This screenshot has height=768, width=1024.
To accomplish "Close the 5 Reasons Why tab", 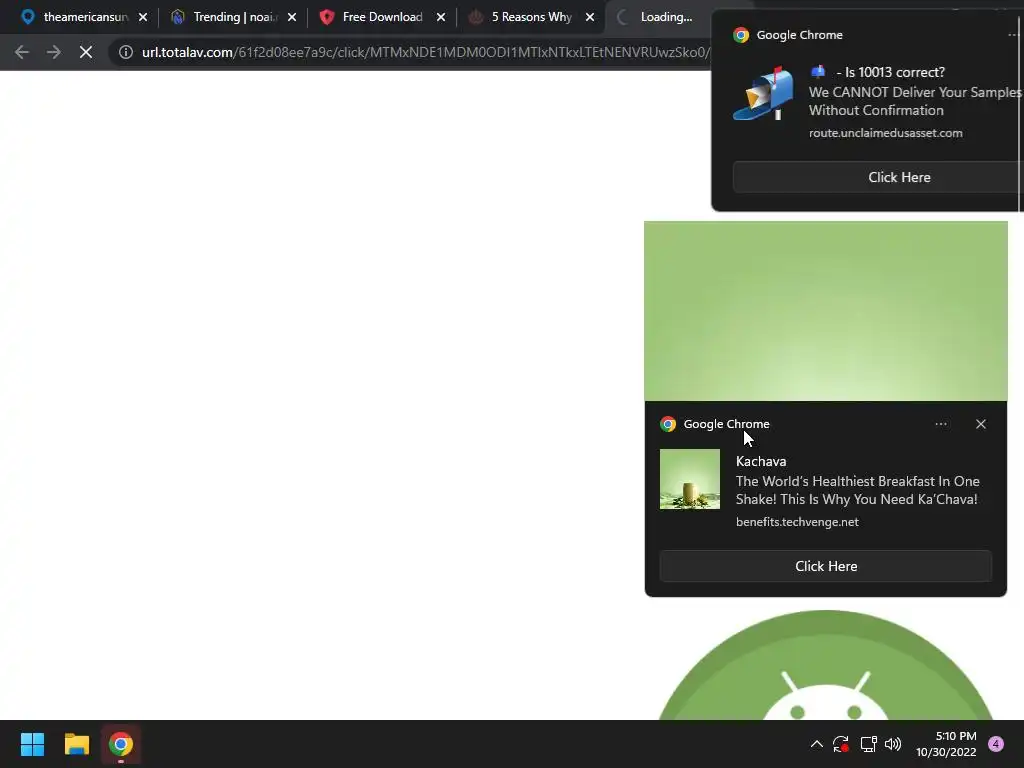I will pyautogui.click(x=590, y=17).
